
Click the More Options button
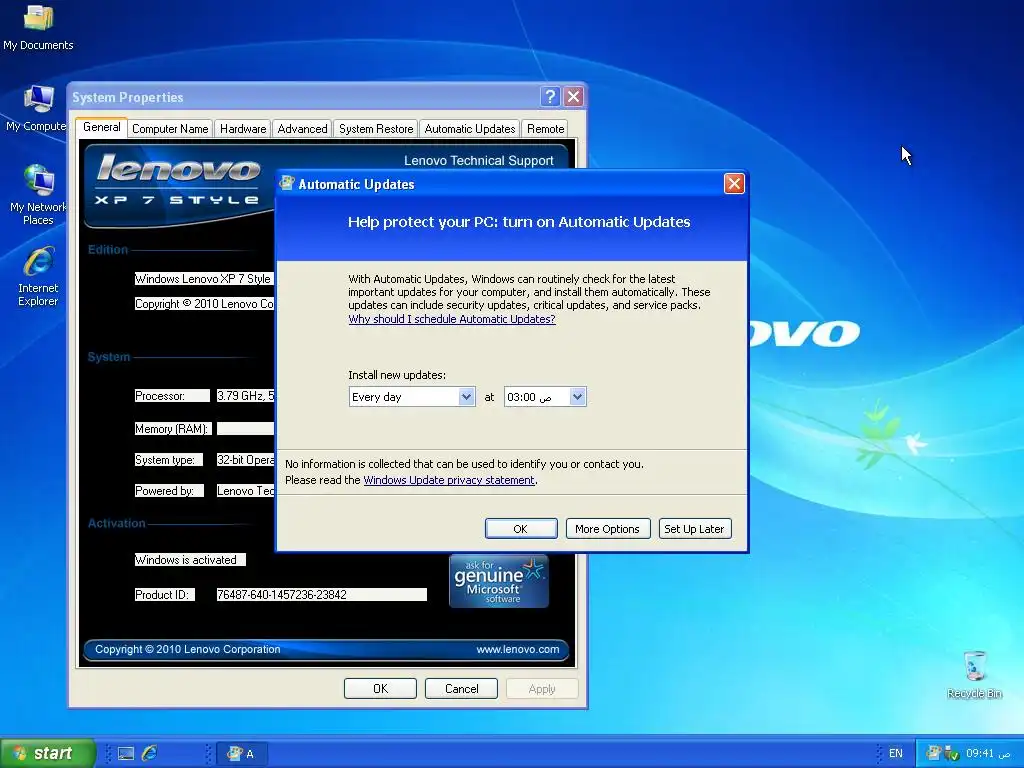pyautogui.click(x=607, y=528)
